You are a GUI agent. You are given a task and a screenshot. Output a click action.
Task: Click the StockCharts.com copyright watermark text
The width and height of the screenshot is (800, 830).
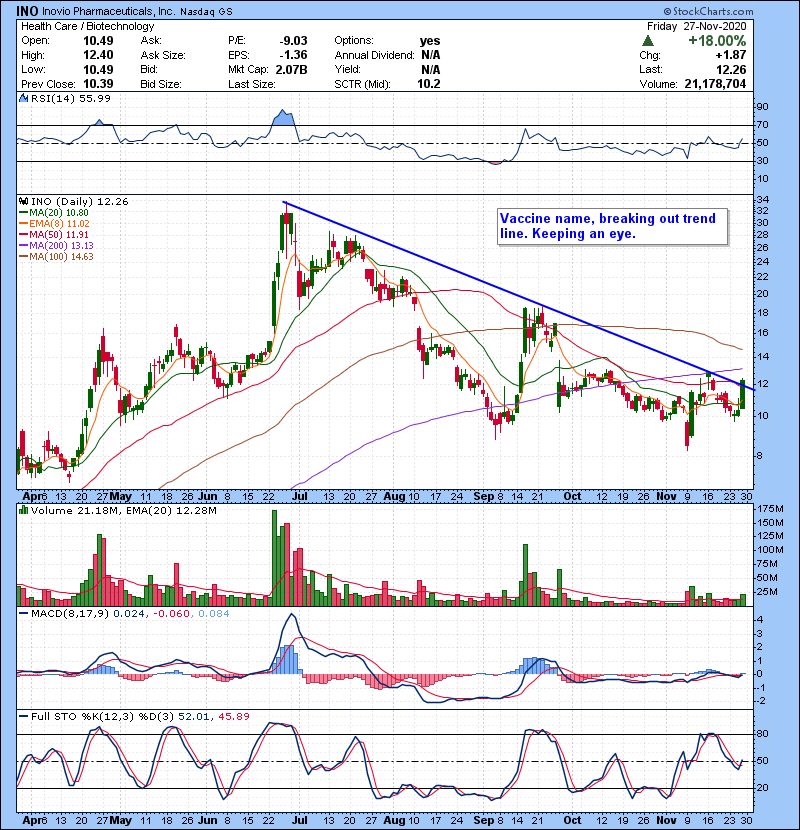[x=708, y=11]
